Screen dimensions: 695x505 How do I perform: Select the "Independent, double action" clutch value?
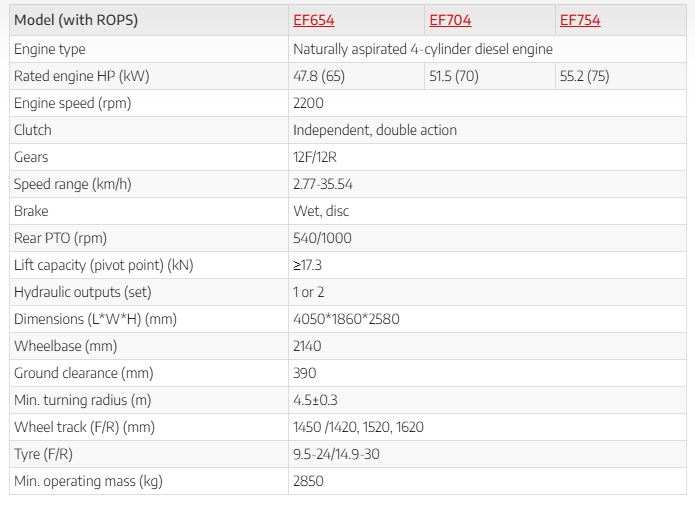point(375,130)
